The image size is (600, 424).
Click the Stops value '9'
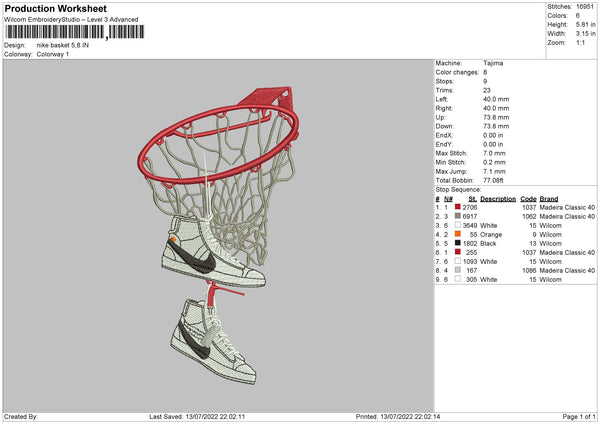coord(485,82)
